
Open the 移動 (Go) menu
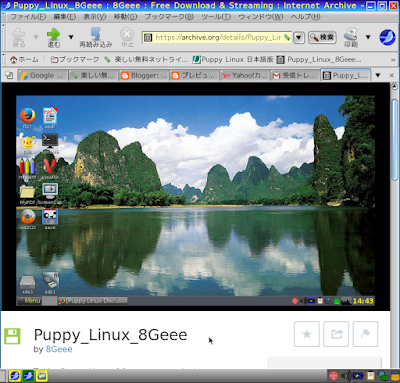coord(125,16)
